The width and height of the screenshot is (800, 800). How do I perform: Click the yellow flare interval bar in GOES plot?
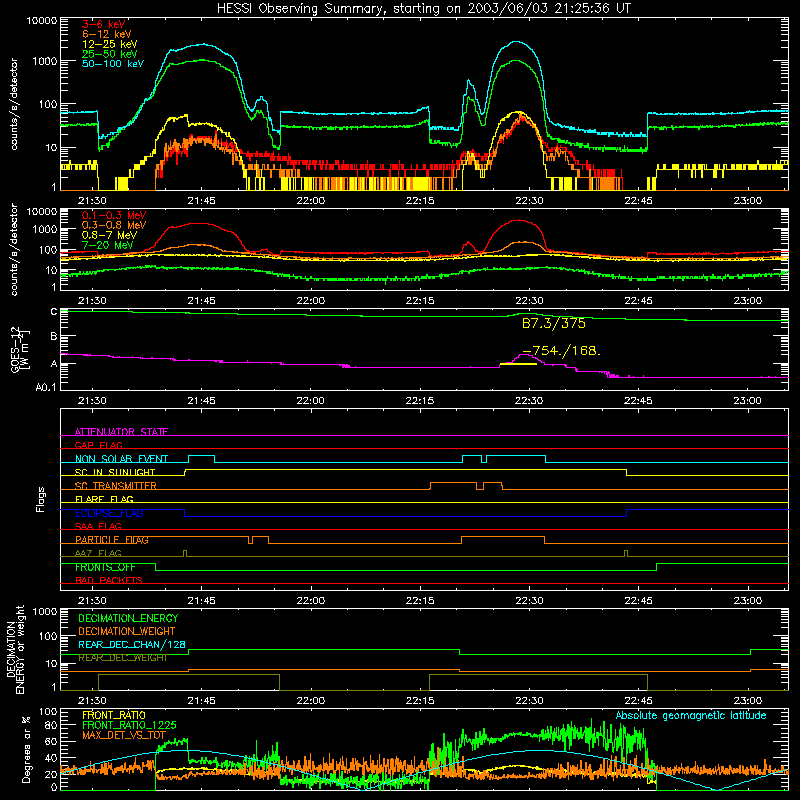518,364
